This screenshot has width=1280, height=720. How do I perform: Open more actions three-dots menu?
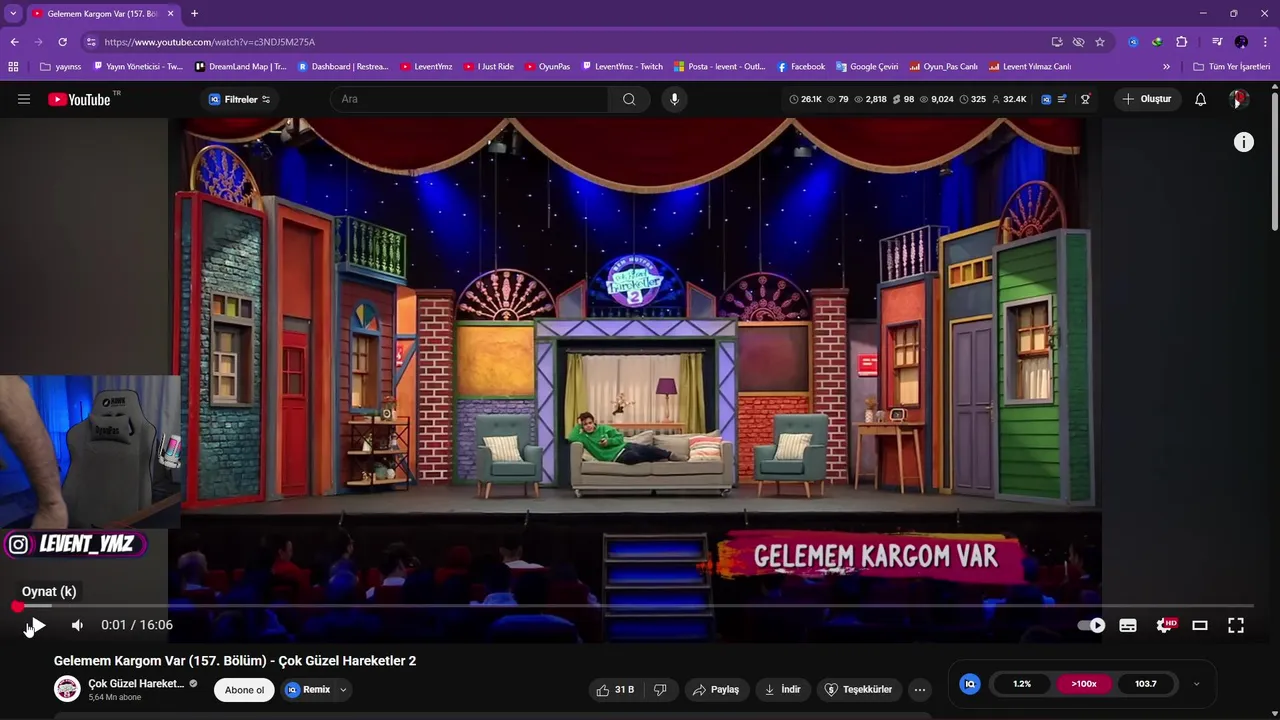point(920,690)
